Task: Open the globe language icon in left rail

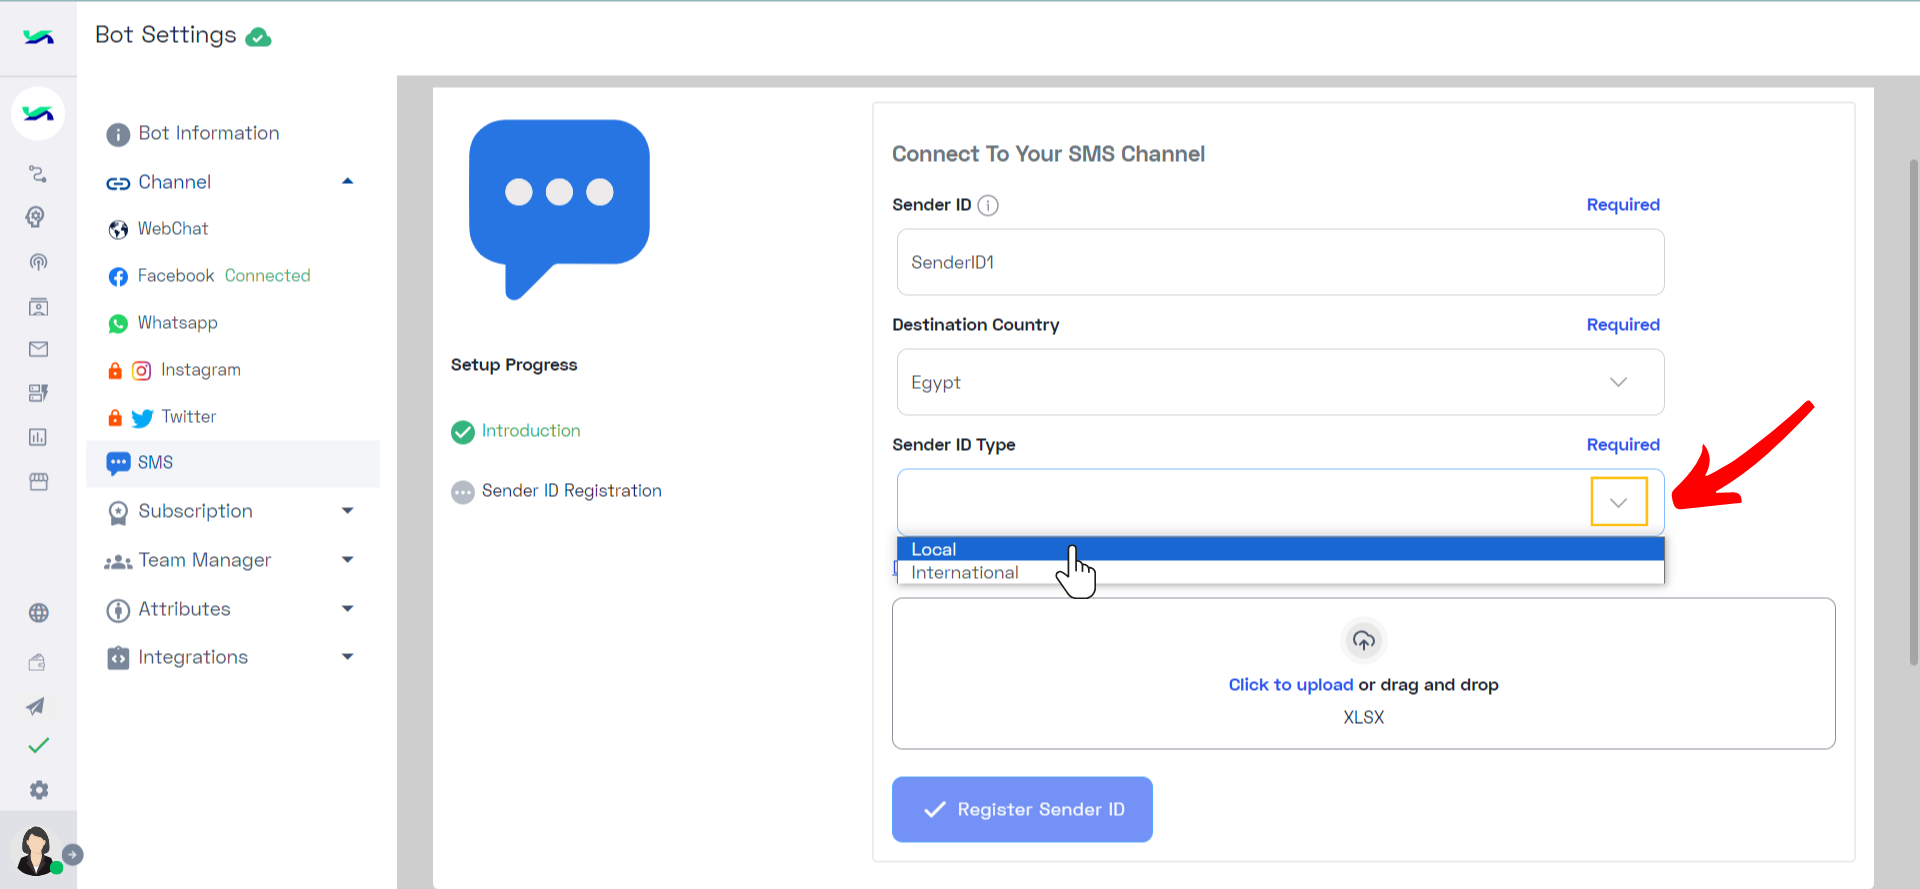Action: point(38,613)
